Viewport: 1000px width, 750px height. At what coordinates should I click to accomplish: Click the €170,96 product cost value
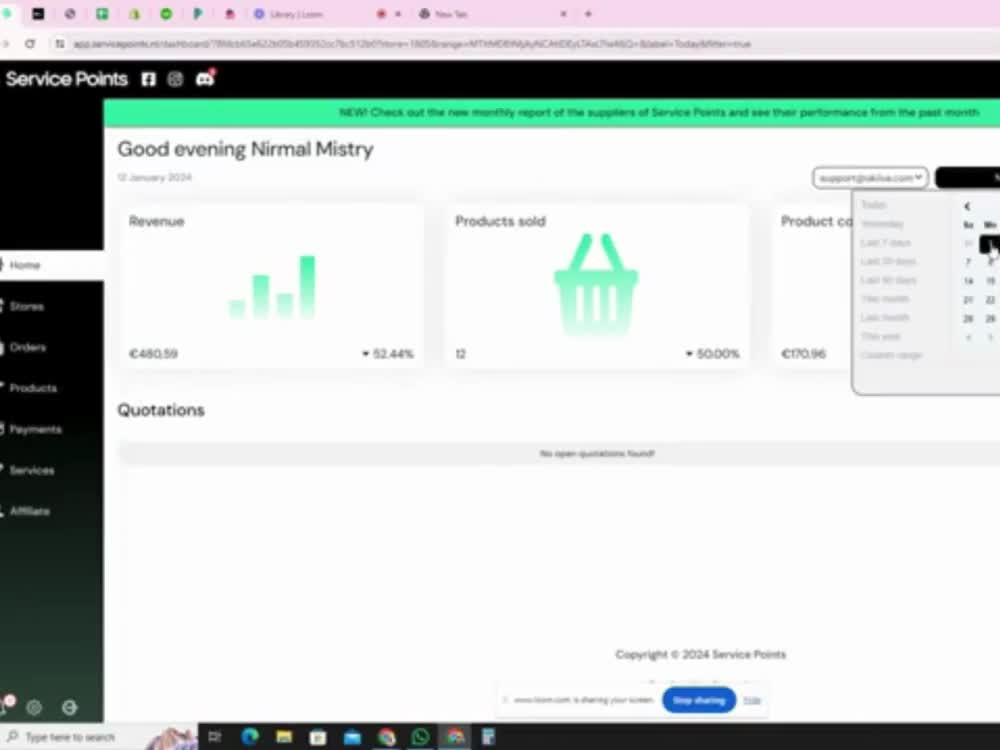(803, 354)
